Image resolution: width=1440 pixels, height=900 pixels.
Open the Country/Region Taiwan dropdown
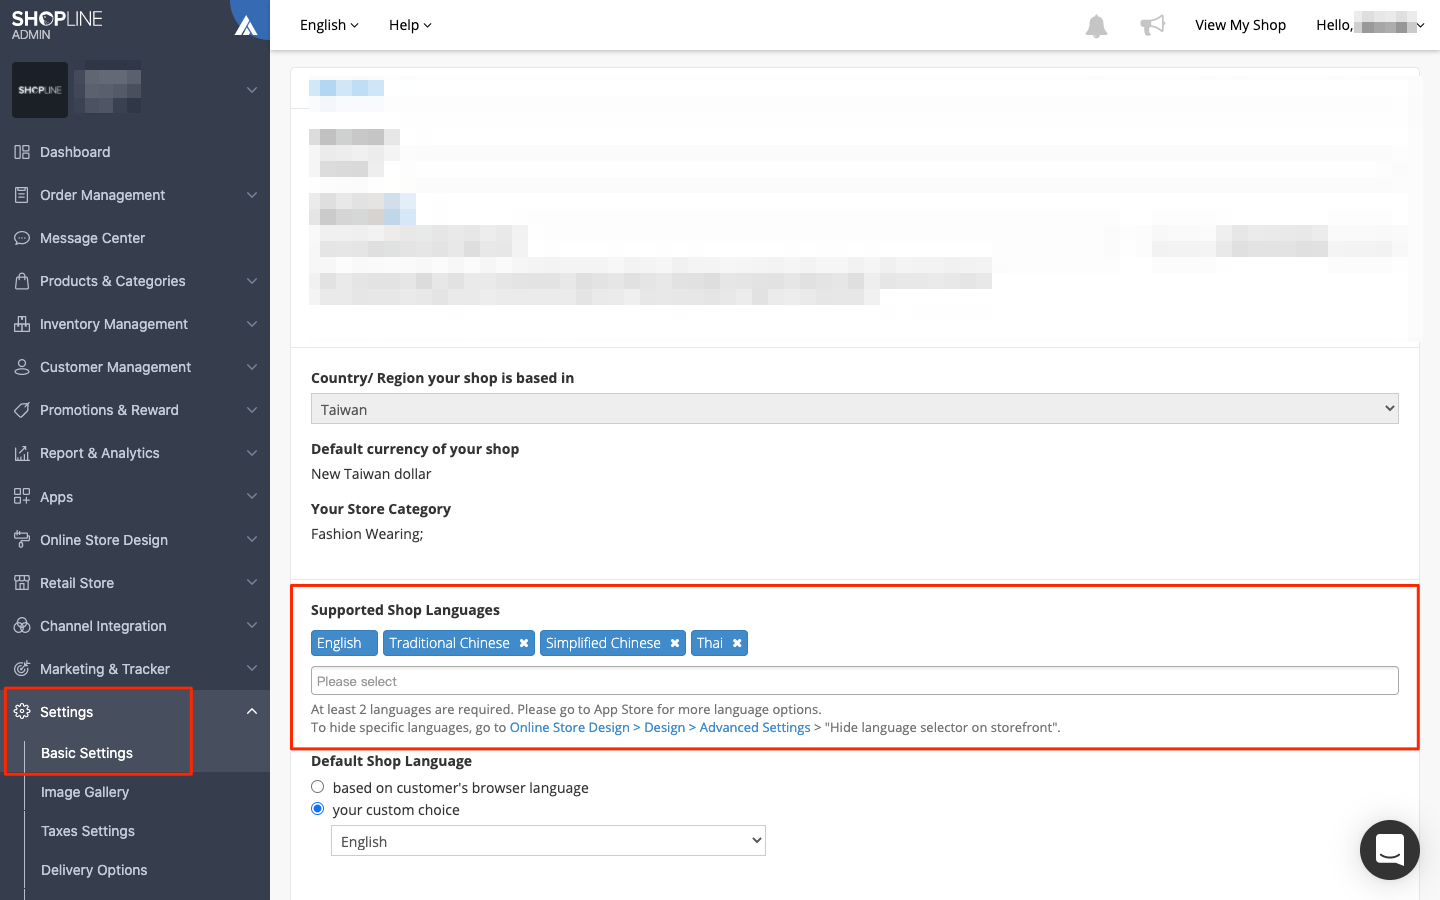(x=855, y=409)
